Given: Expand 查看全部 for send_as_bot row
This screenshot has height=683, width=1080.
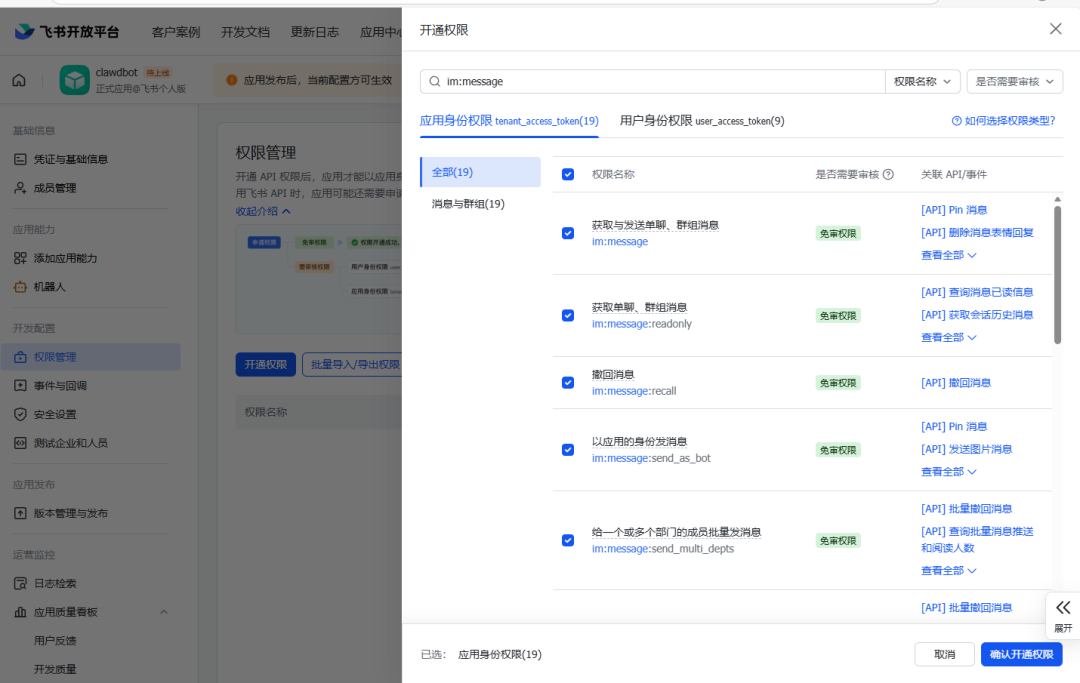Looking at the screenshot, I should [x=948, y=472].
